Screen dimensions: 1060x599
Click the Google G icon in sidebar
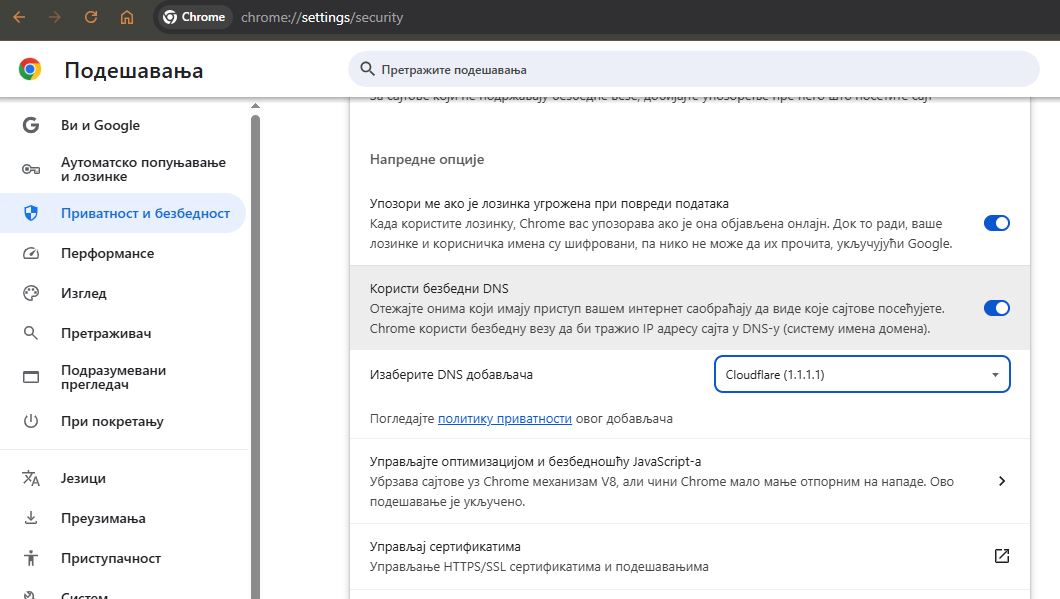coord(30,125)
